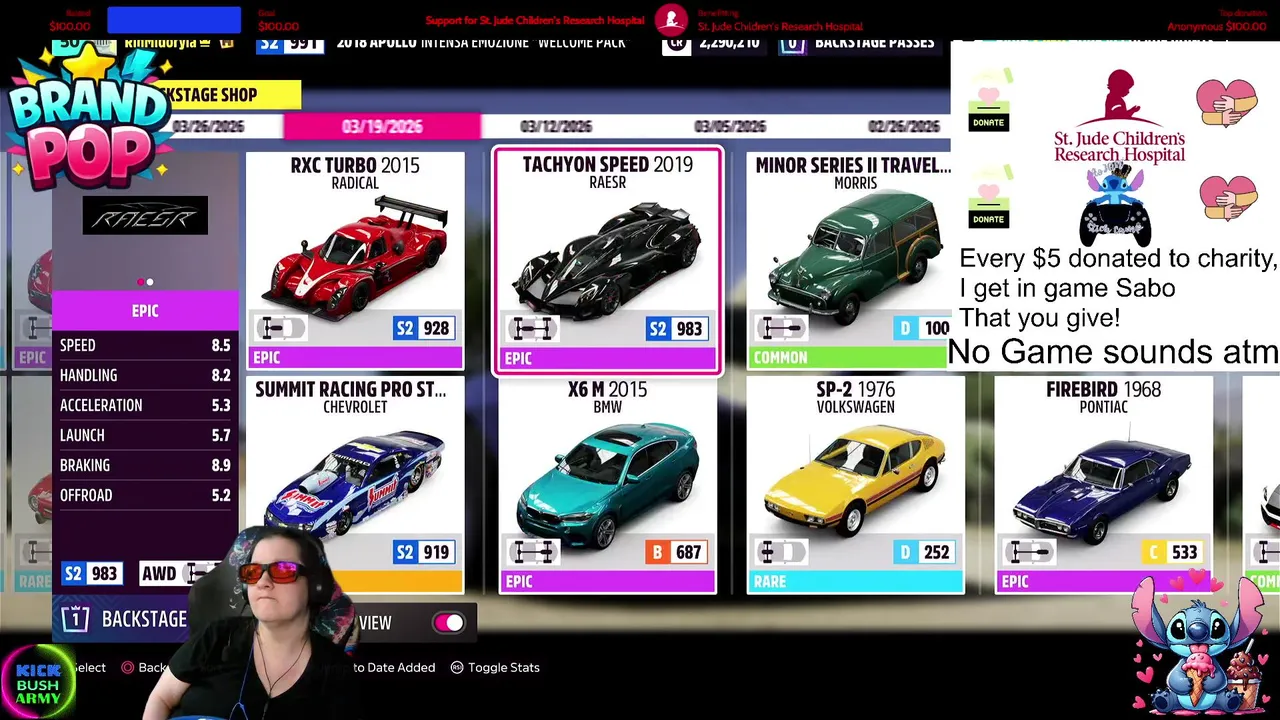Click the drivetrain icon on RXC Turbo card
Image resolution: width=1280 pixels, height=720 pixels.
tap(281, 328)
